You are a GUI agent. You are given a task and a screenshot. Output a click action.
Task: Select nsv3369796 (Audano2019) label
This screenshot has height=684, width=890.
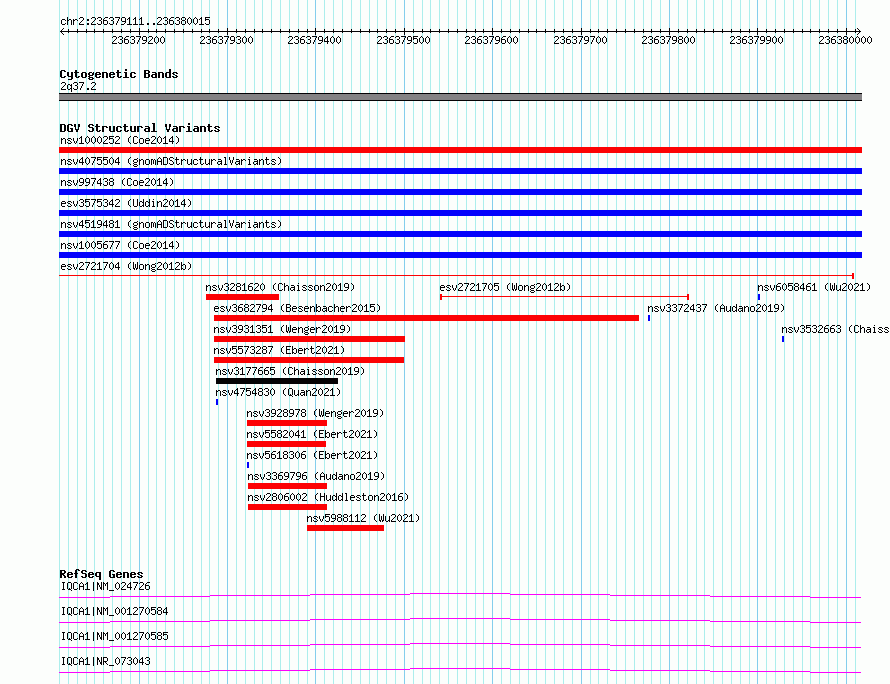tap(316, 476)
